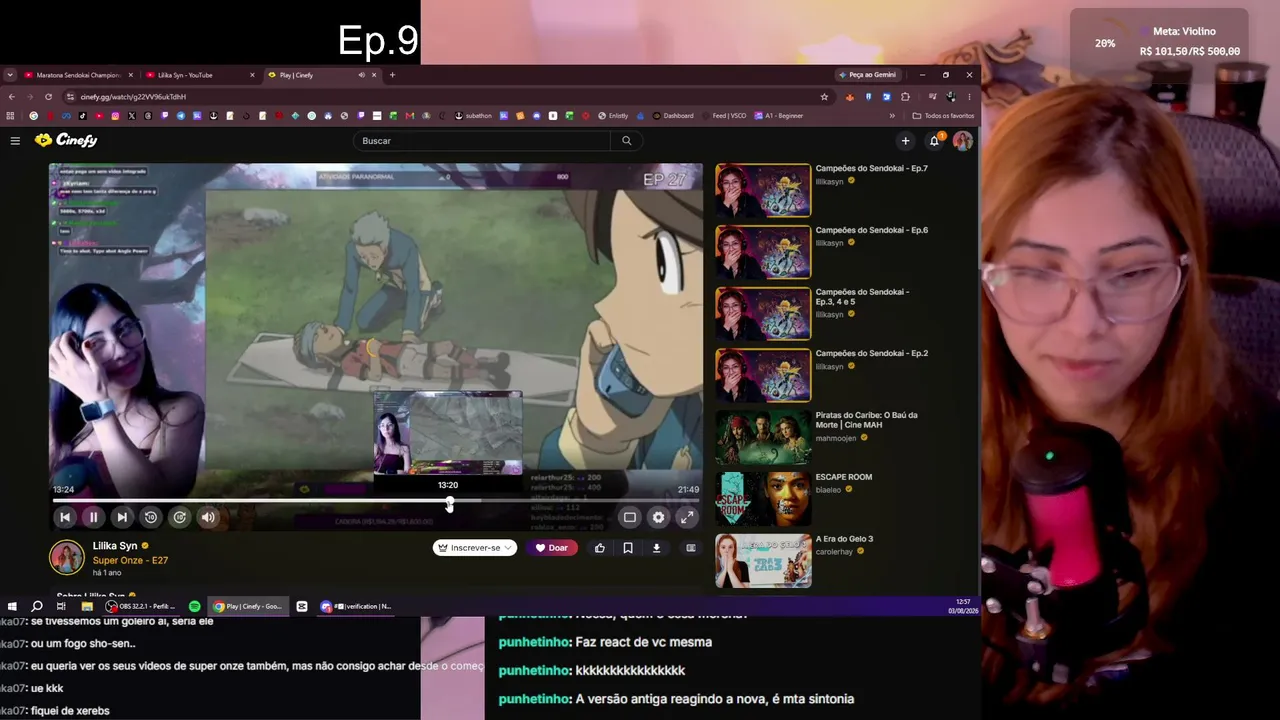The height and width of the screenshot is (720, 1280).
Task: Like the video with thumbs up
Action: 600,548
